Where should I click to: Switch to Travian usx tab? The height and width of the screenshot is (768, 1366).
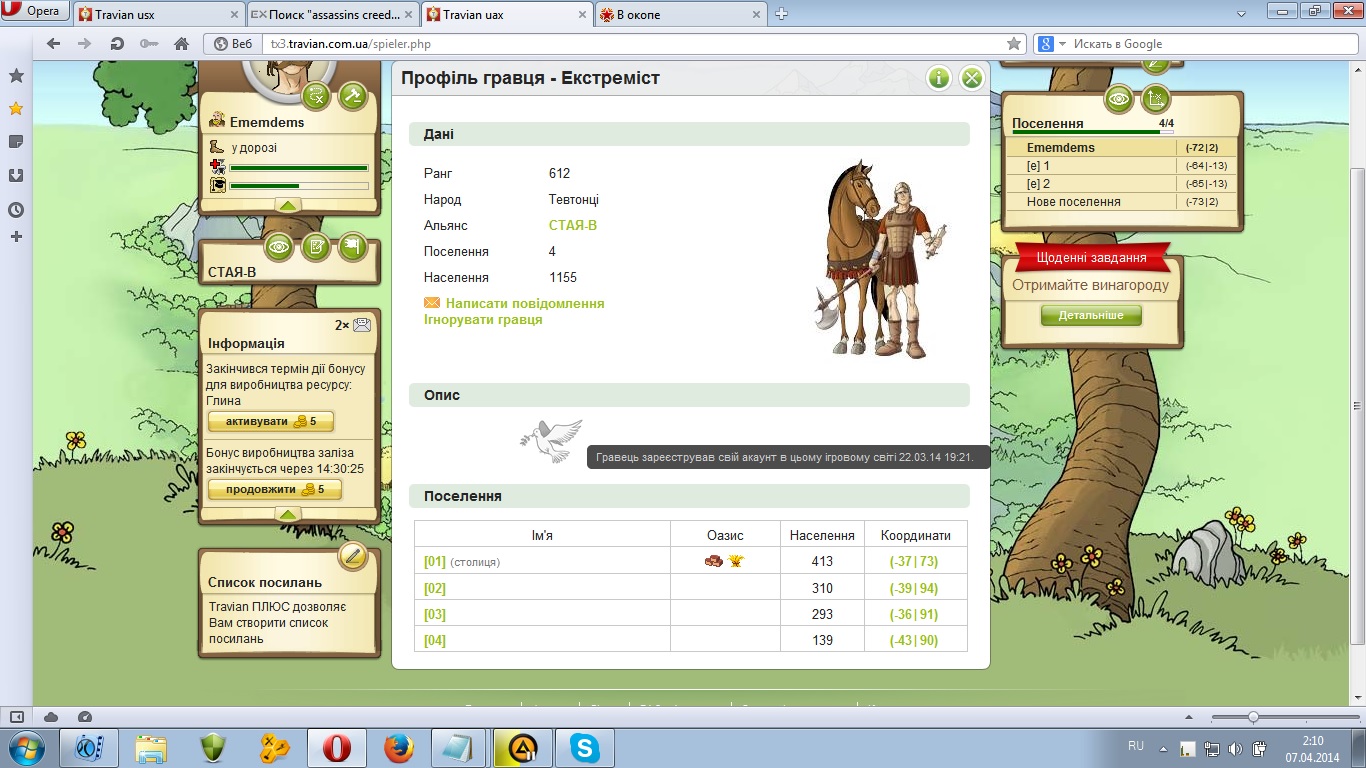[158, 15]
